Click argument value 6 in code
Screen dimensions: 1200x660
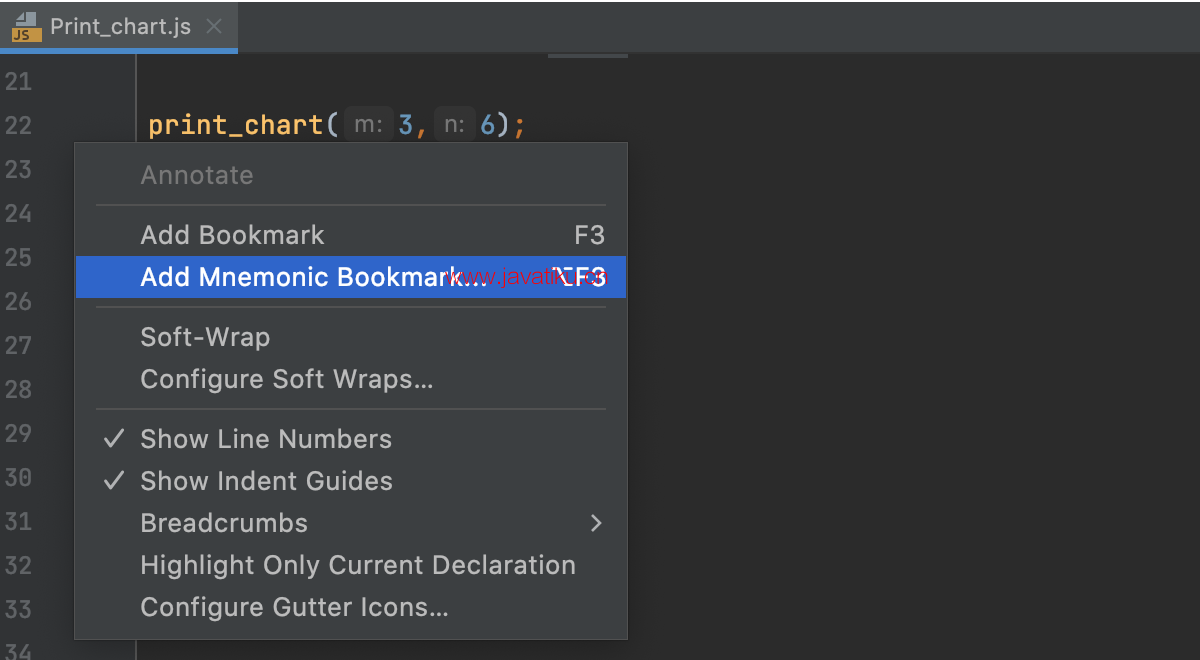tap(487, 126)
